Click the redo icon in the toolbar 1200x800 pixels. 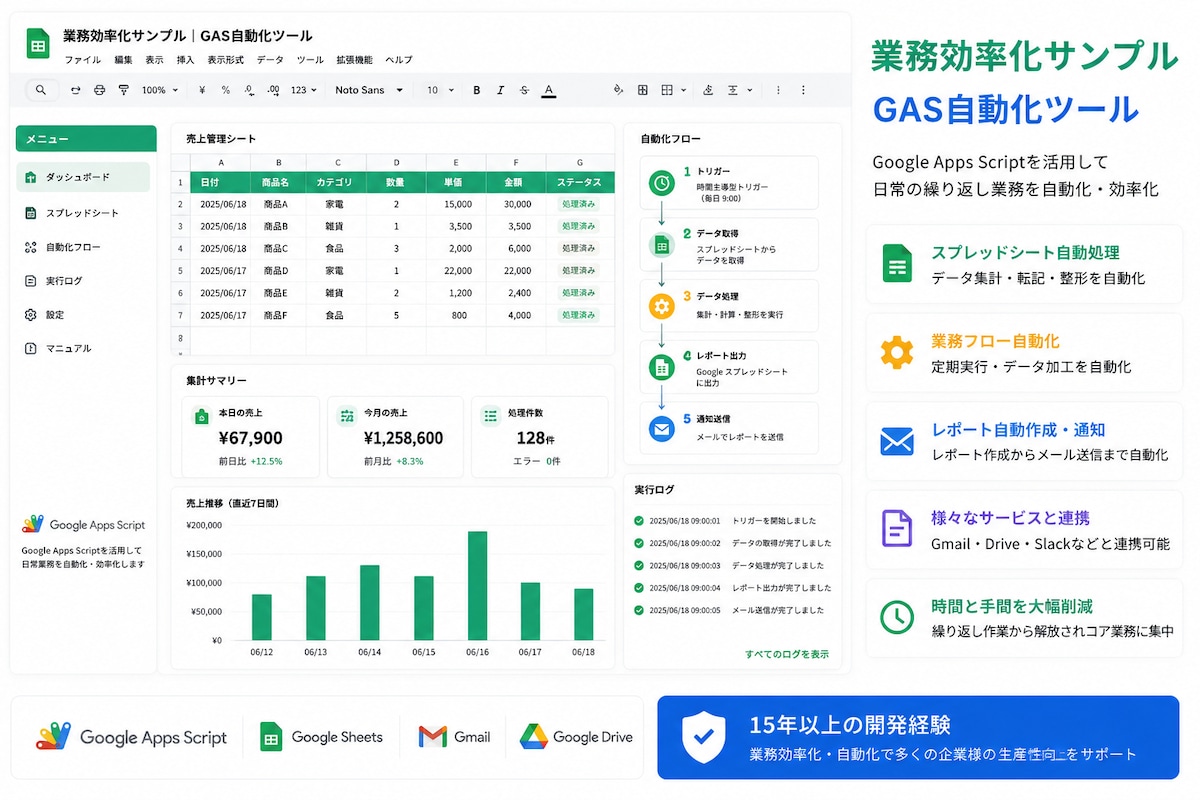coord(76,90)
